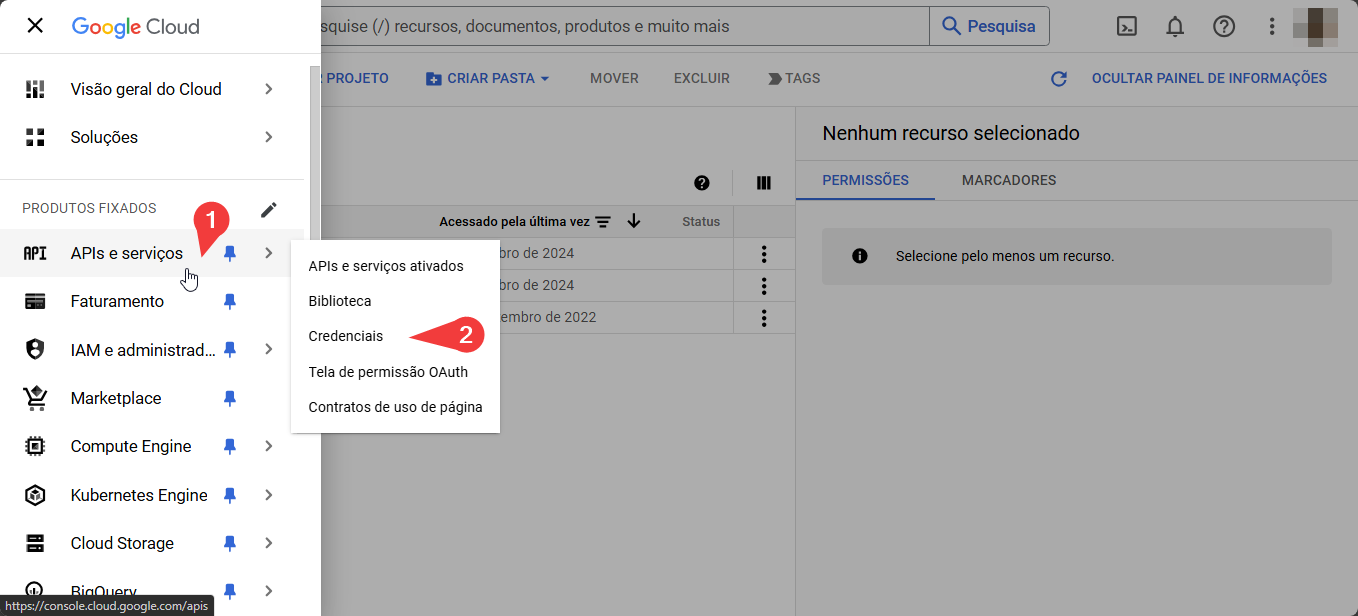Click the Kubernetes Engine cube icon
Screen dimensions: 1358x616
click(x=35, y=495)
